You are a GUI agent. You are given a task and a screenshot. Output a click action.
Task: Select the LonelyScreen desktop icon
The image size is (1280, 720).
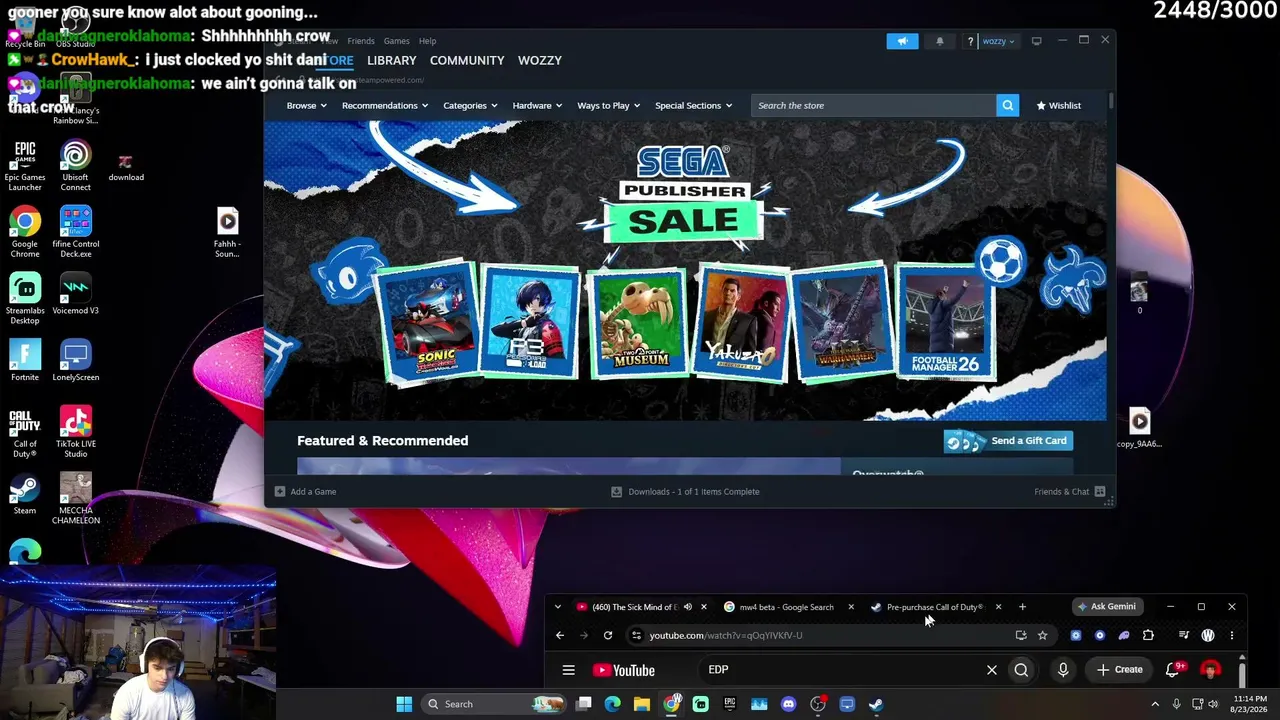coord(75,361)
